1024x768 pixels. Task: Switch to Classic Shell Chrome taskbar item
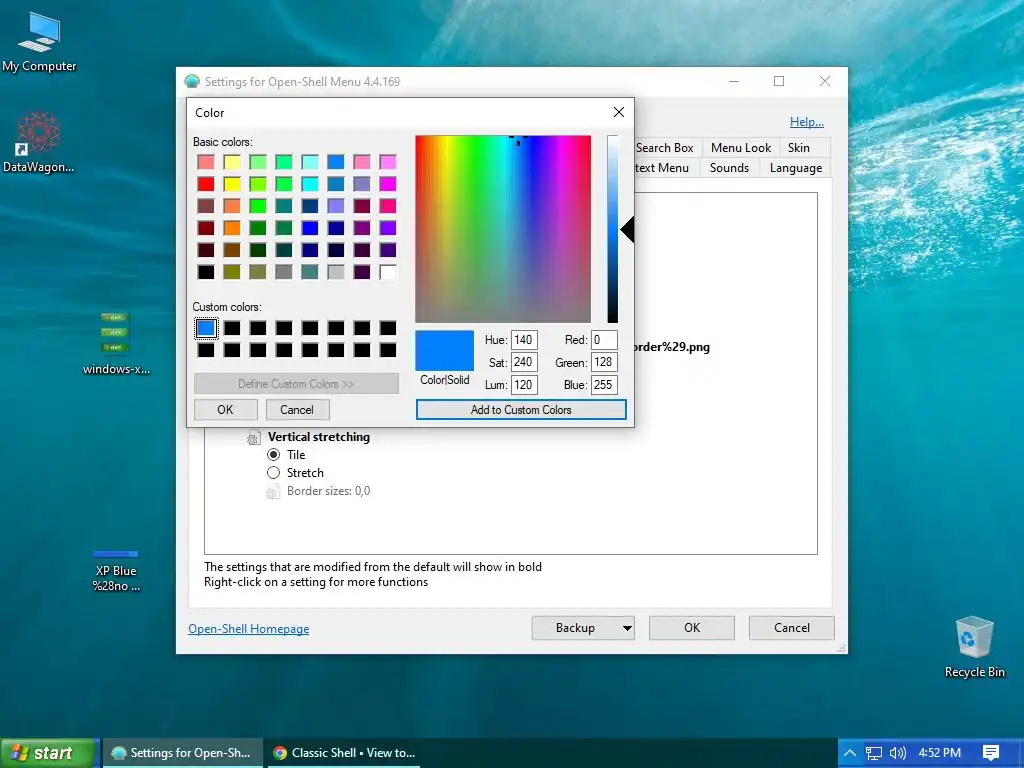(344, 753)
